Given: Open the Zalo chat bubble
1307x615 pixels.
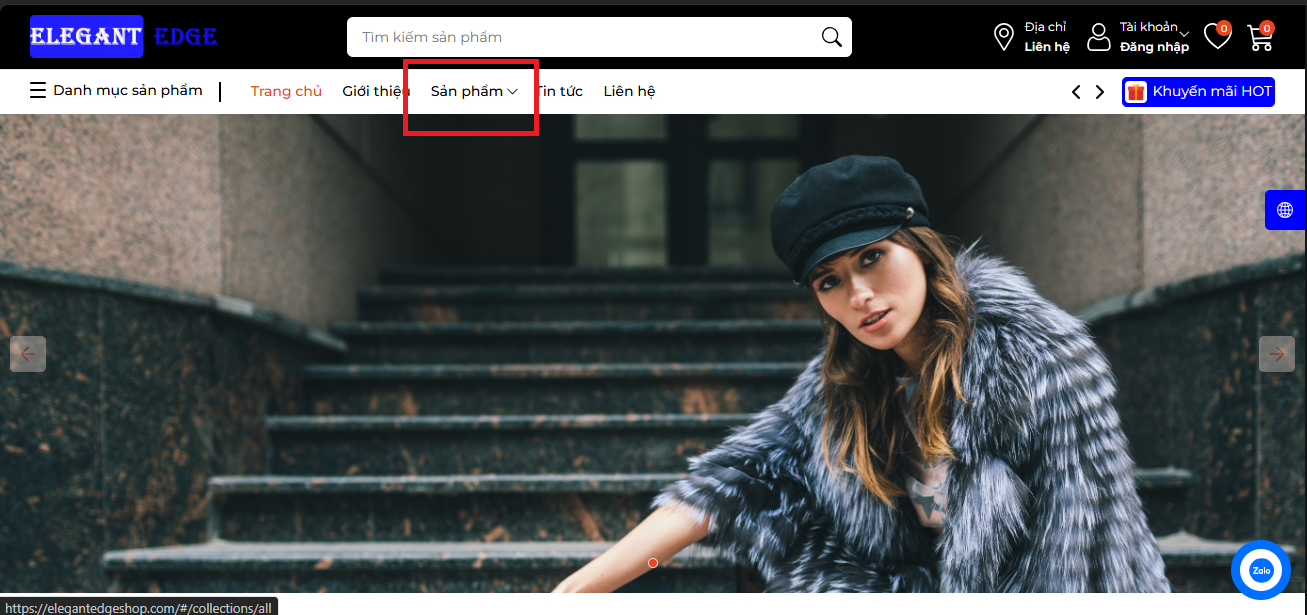Looking at the screenshot, I should point(1260,570).
